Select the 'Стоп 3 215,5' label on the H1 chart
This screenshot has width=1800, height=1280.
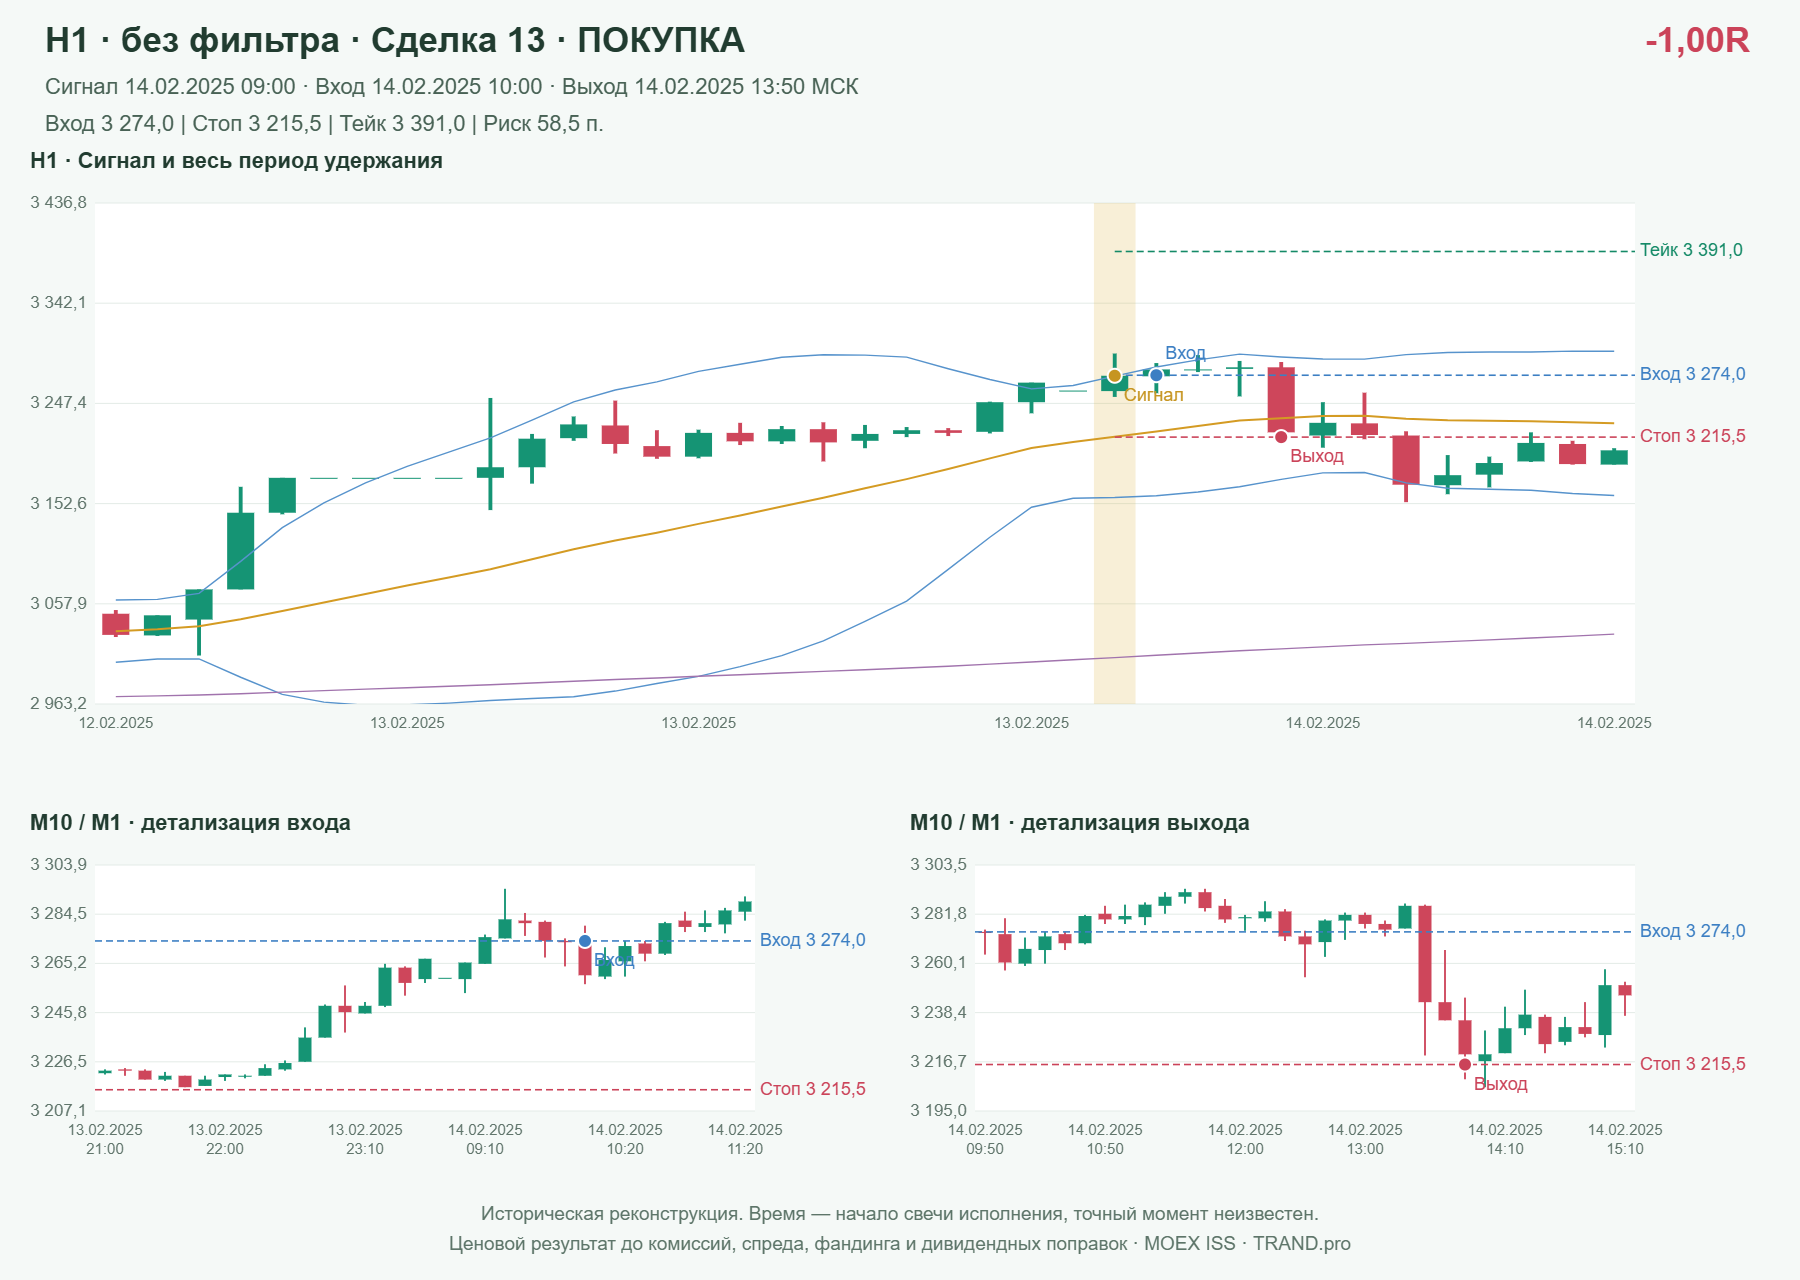[1692, 436]
